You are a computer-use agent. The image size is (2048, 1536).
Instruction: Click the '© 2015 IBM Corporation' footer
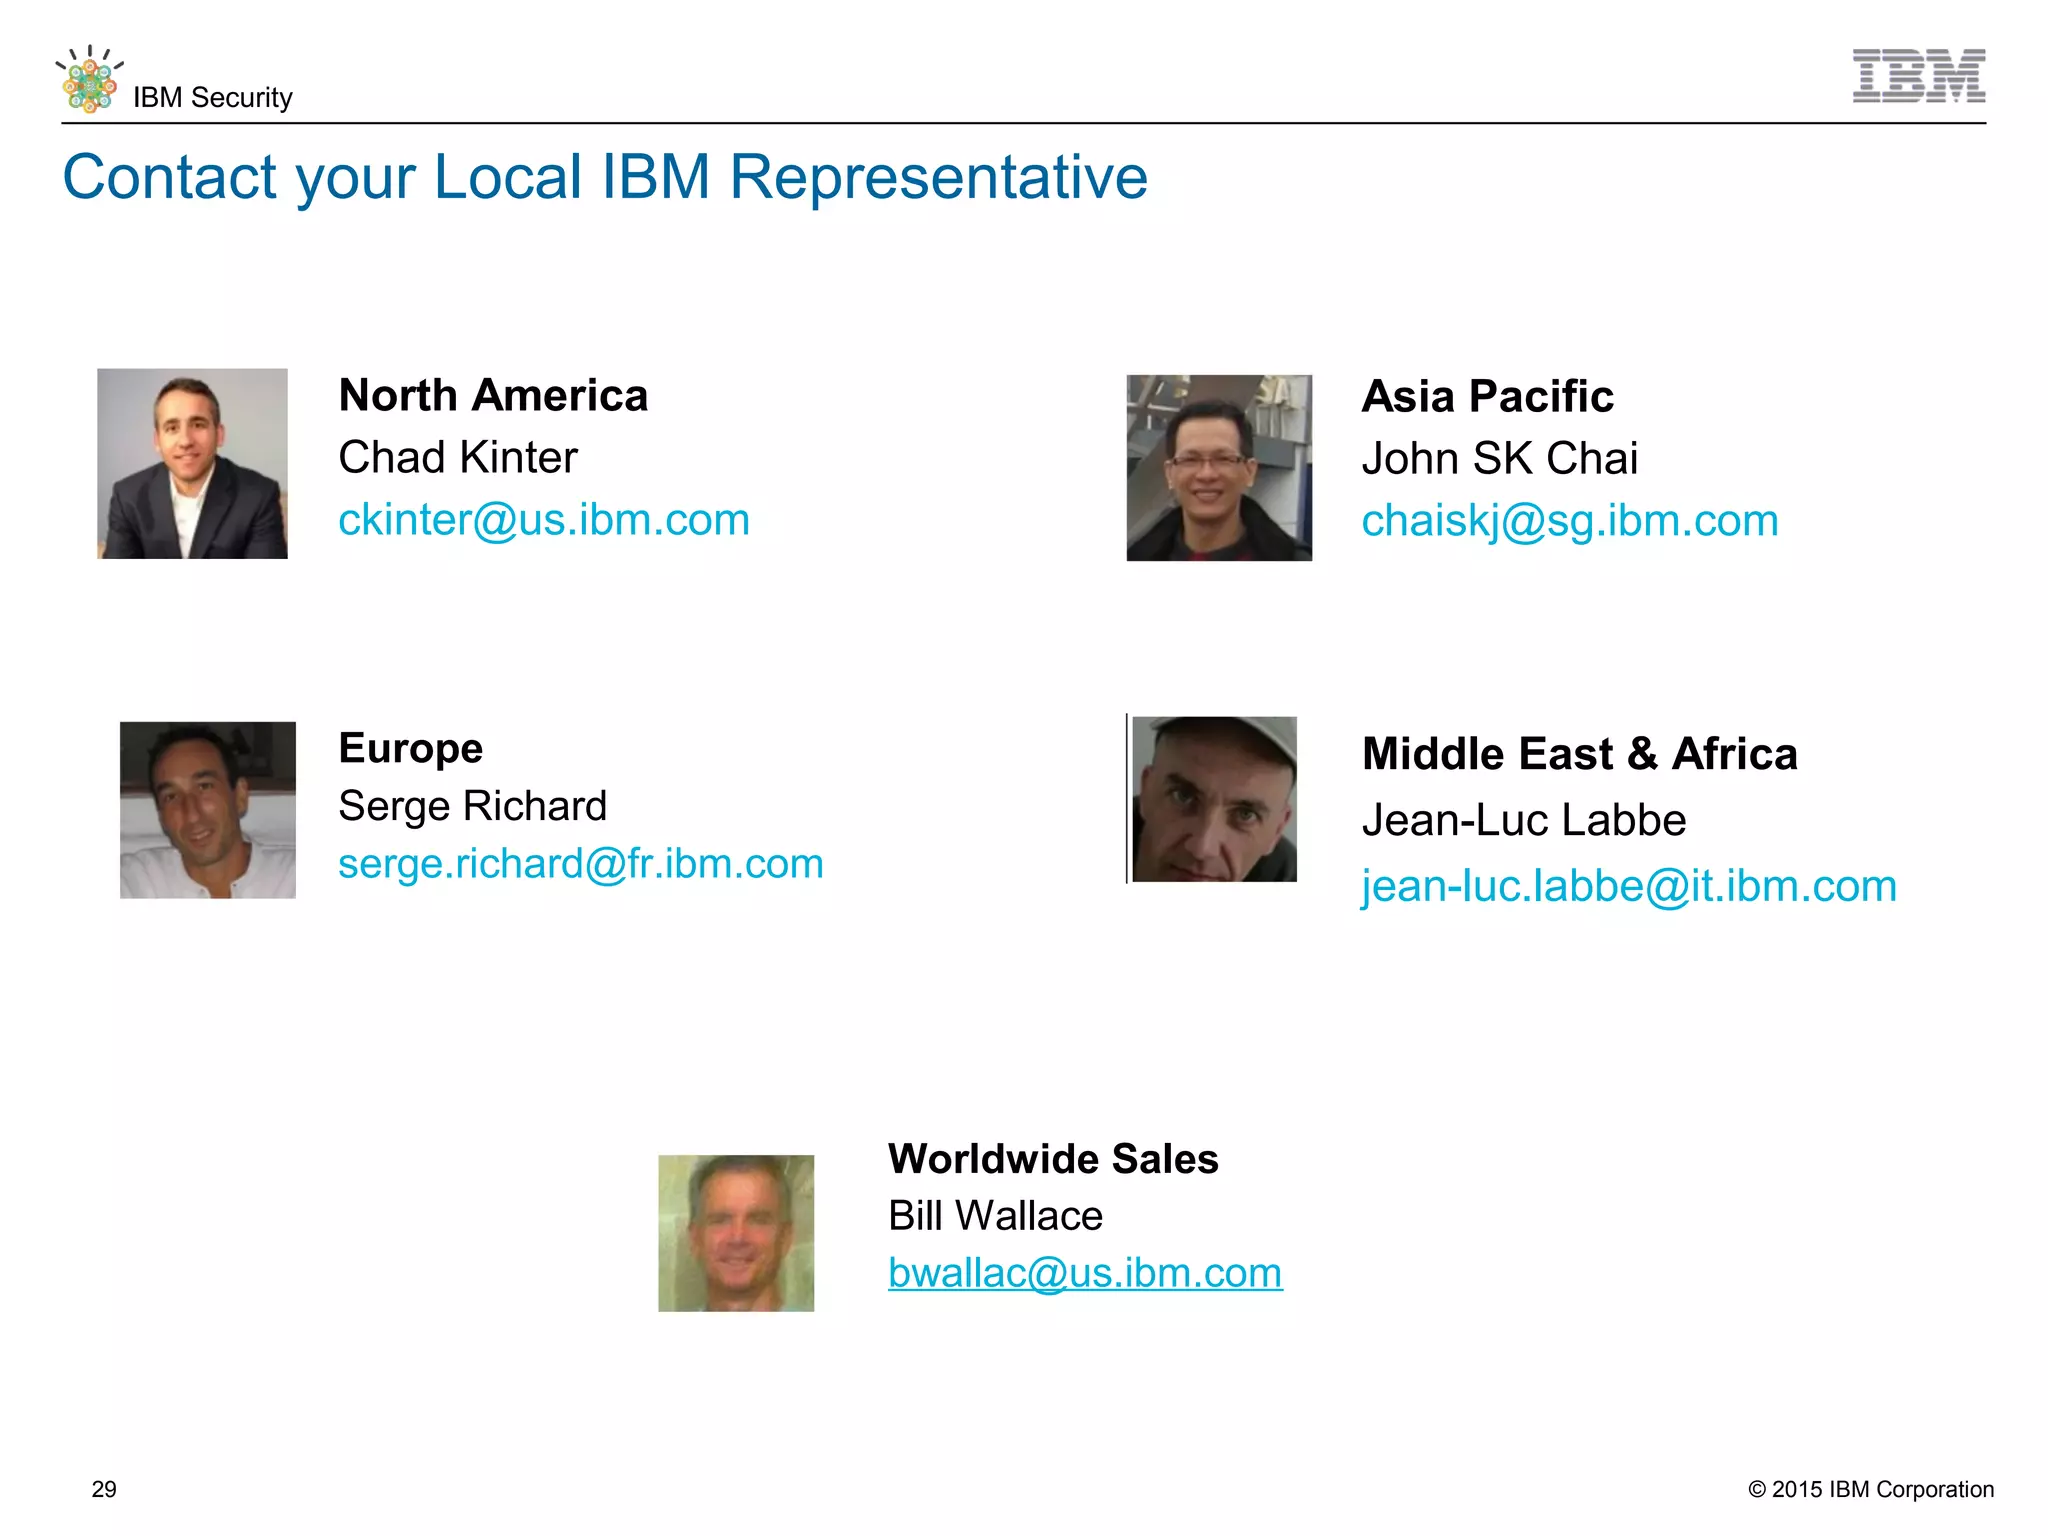(x=1870, y=1489)
